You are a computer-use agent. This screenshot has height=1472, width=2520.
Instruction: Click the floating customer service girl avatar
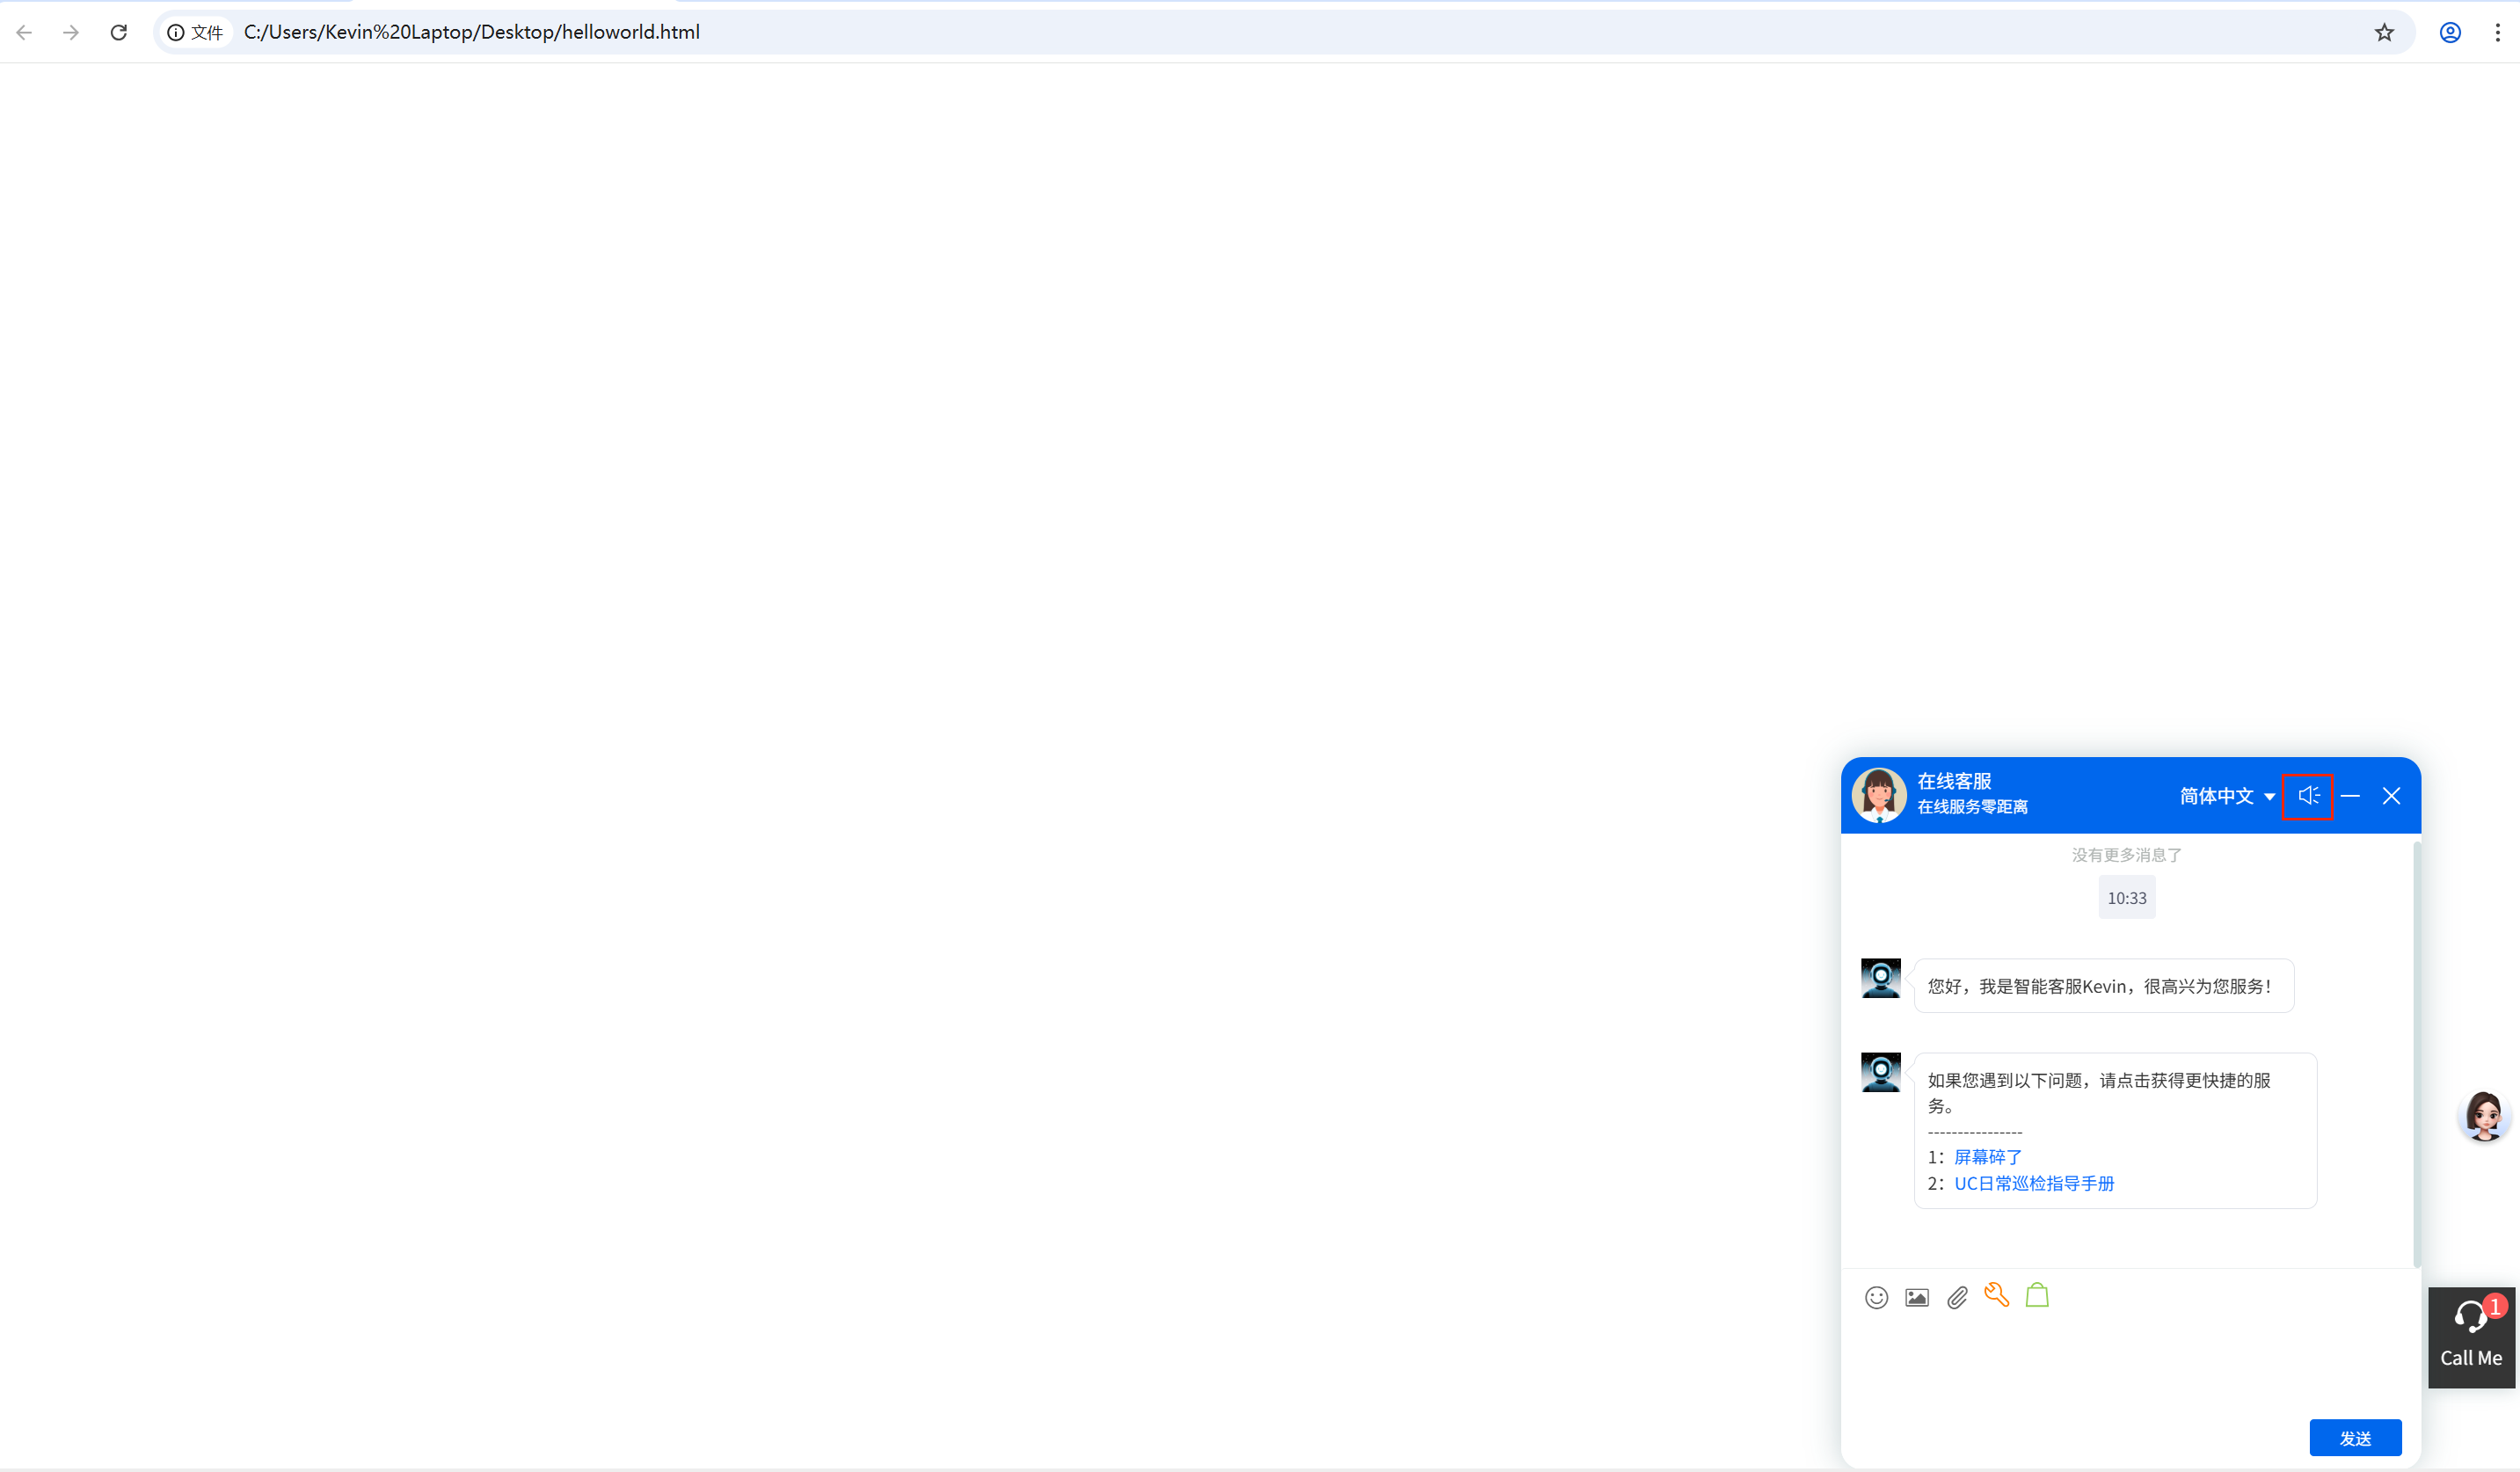(2486, 1117)
